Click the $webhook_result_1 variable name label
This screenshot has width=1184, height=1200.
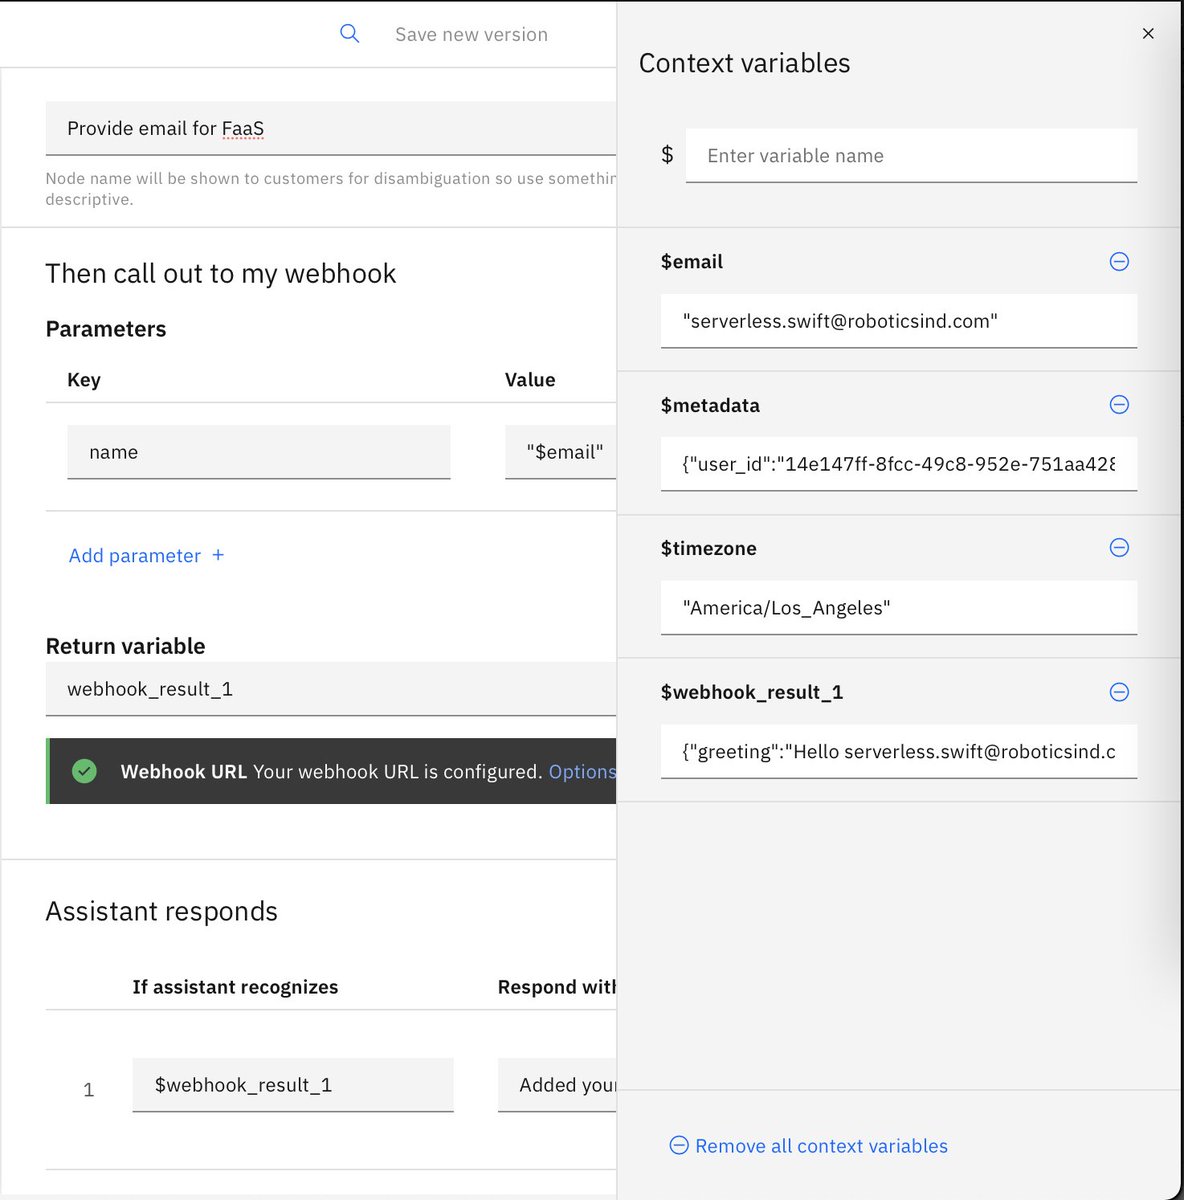pyautogui.click(x=752, y=692)
